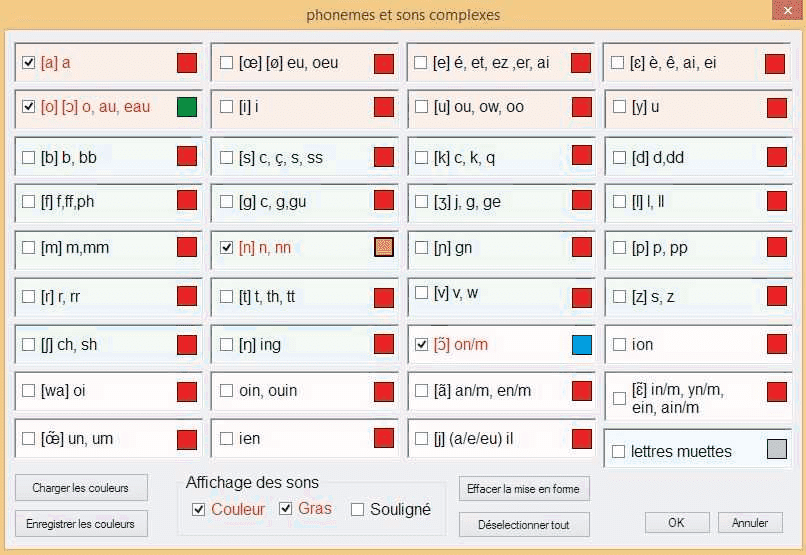The width and height of the screenshot is (806, 555).
Task: Enable the Souligné checkbox
Action: click(x=358, y=510)
